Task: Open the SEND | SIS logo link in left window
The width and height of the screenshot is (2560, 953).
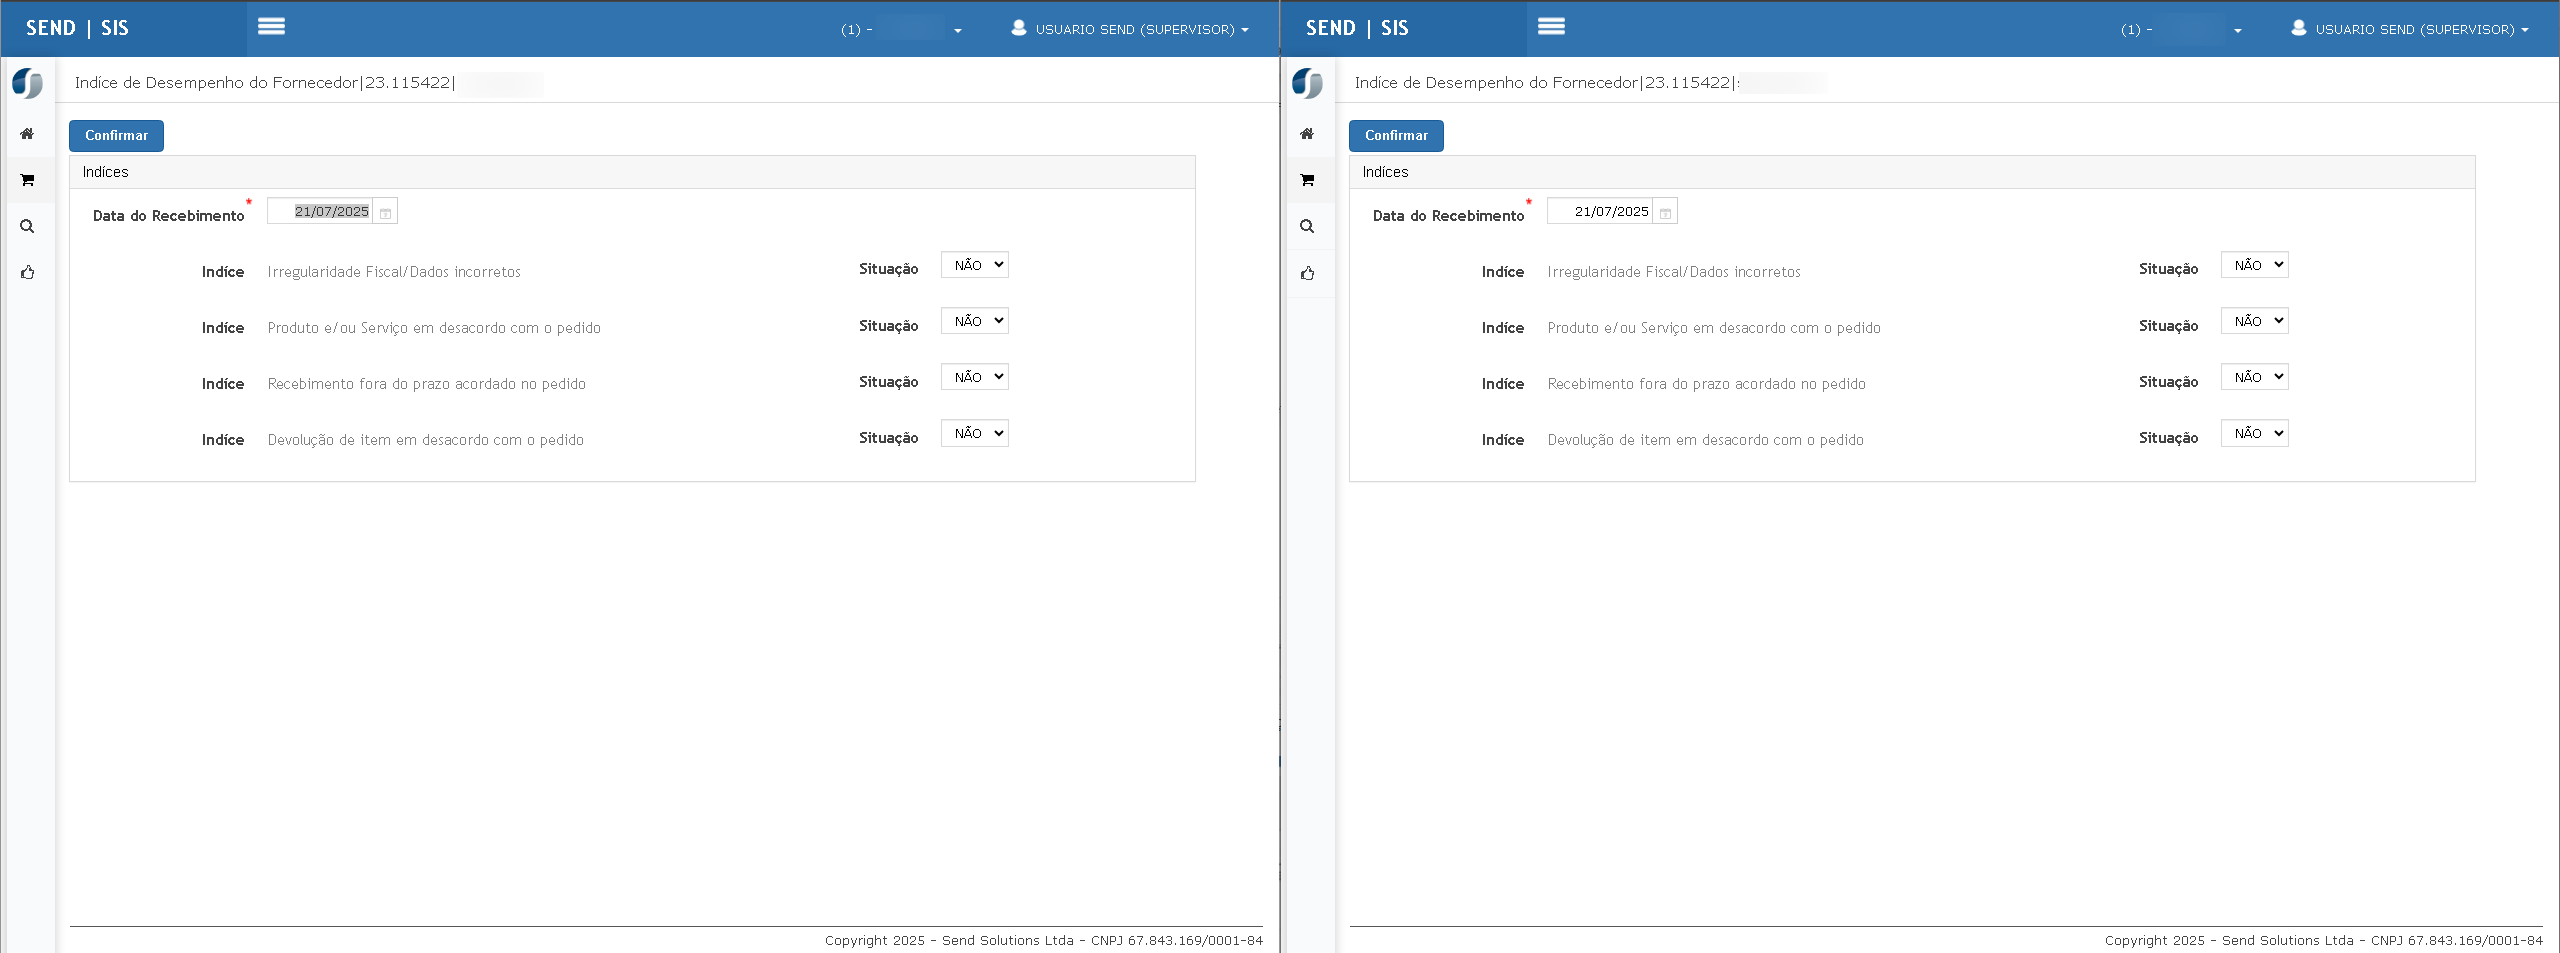Action: pyautogui.click(x=78, y=28)
